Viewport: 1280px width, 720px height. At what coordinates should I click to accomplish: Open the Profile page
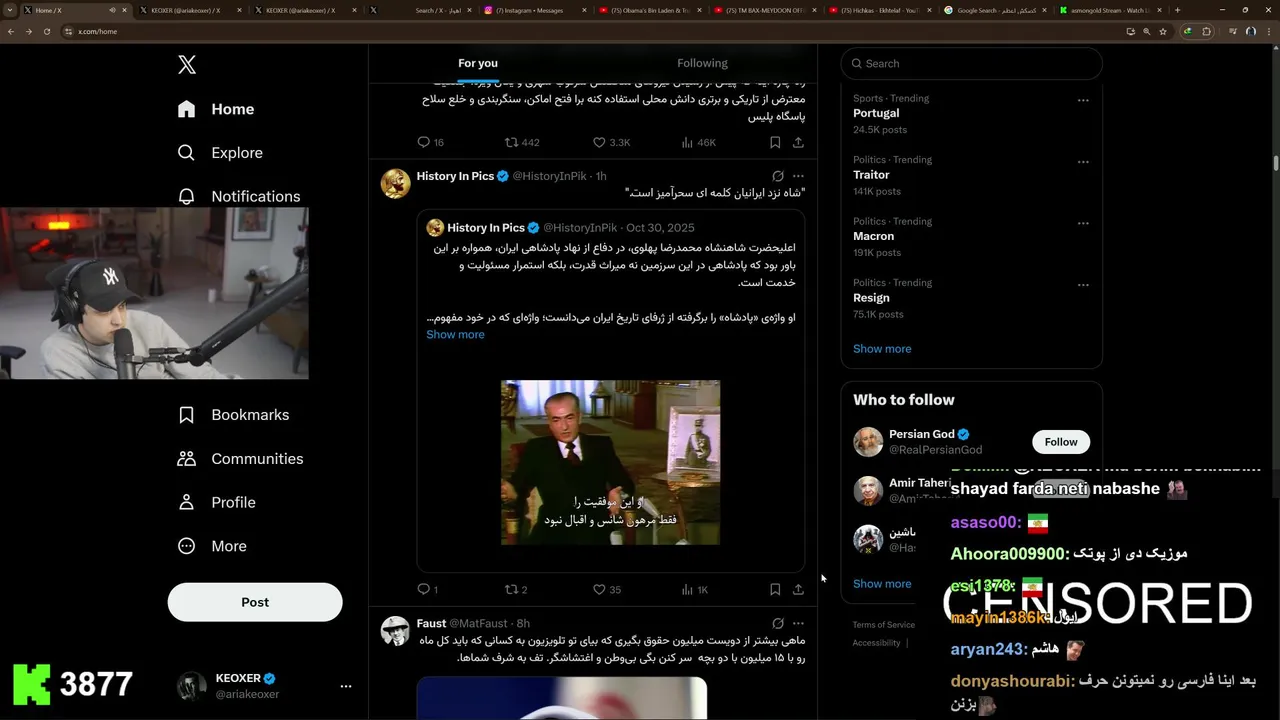coord(216,502)
